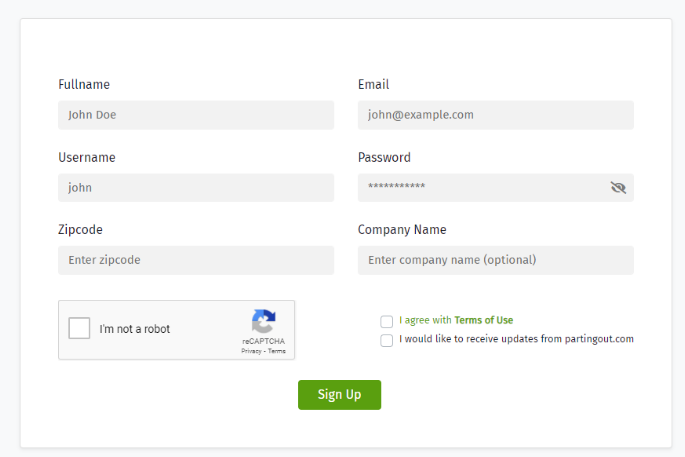Open the reCAPTCHA Terms link
This screenshot has height=457, width=685.
[x=277, y=351]
